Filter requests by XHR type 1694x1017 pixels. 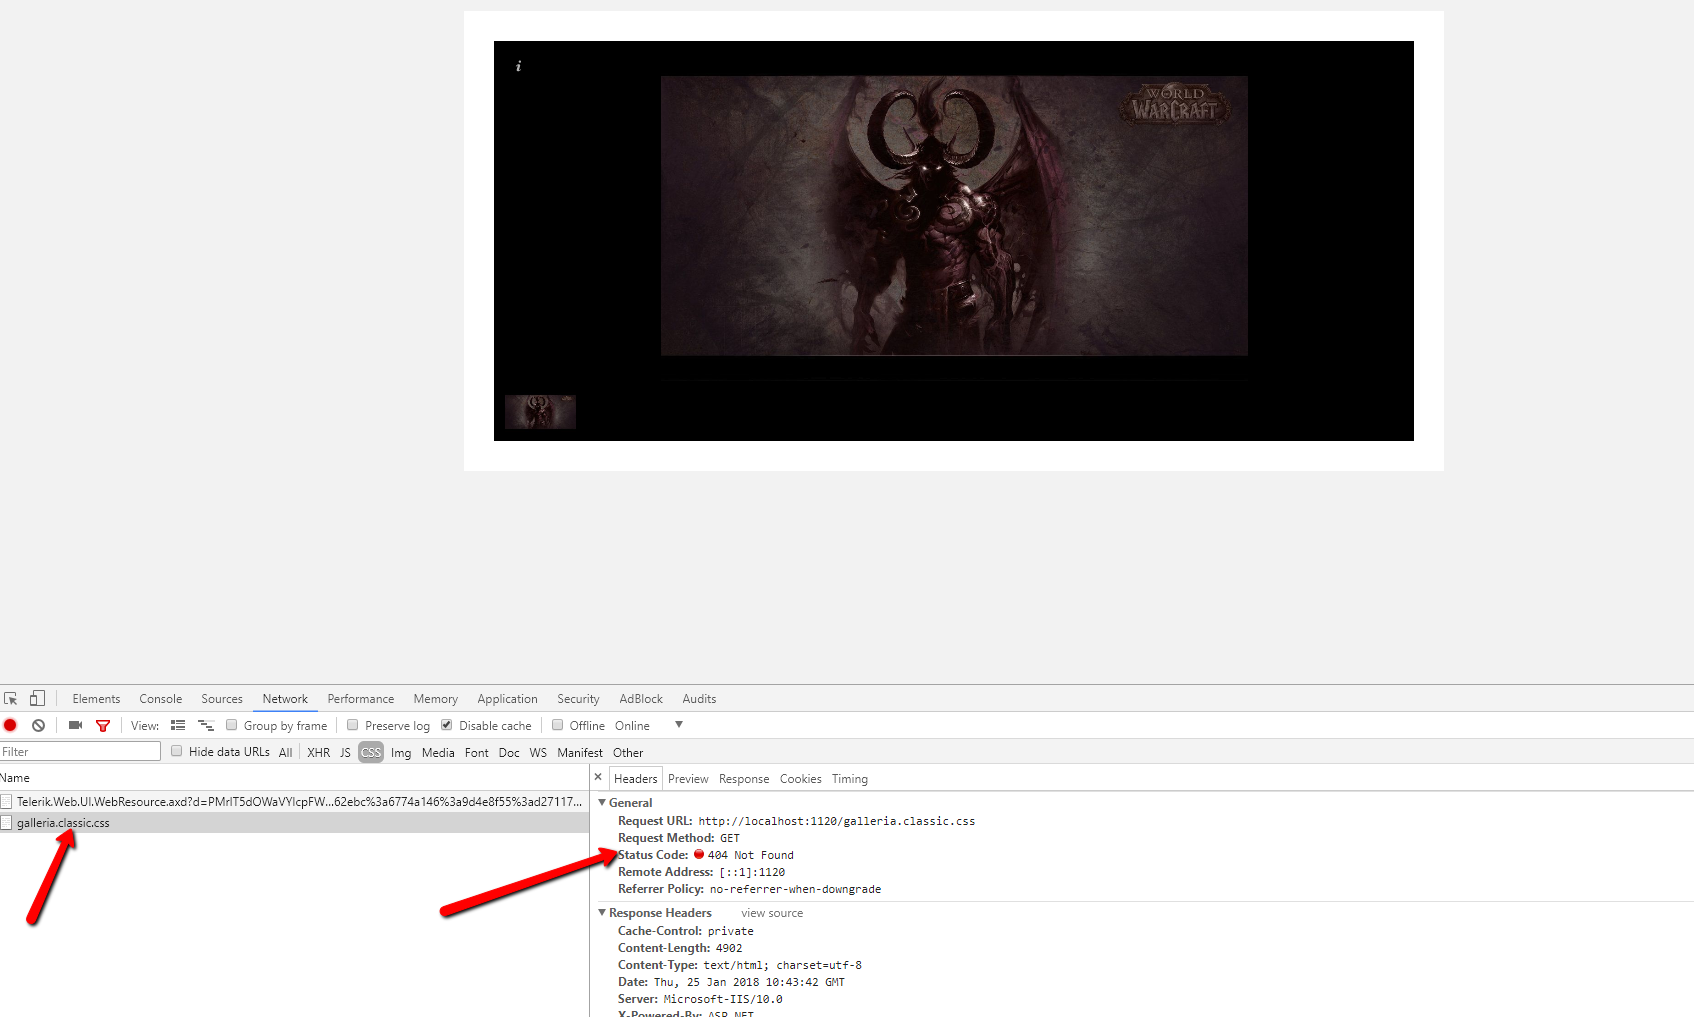pyautogui.click(x=319, y=753)
